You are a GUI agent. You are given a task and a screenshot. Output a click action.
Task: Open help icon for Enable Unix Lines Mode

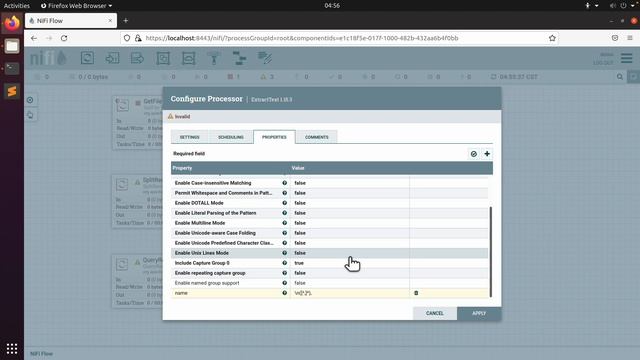(284, 253)
